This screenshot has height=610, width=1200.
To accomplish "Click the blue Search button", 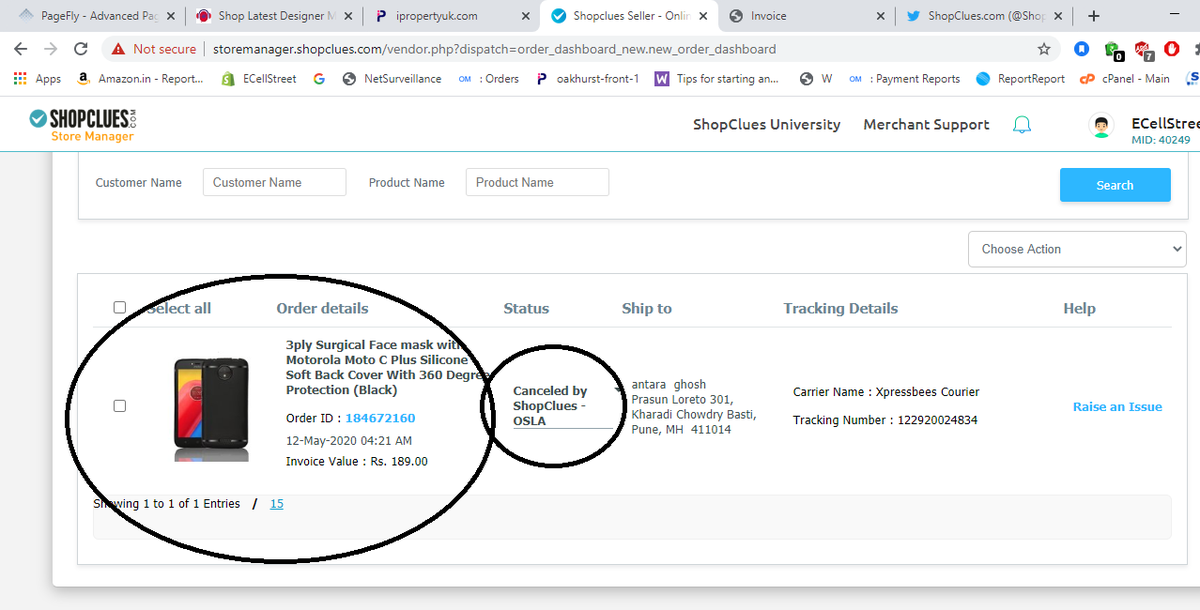I will [x=1115, y=185].
